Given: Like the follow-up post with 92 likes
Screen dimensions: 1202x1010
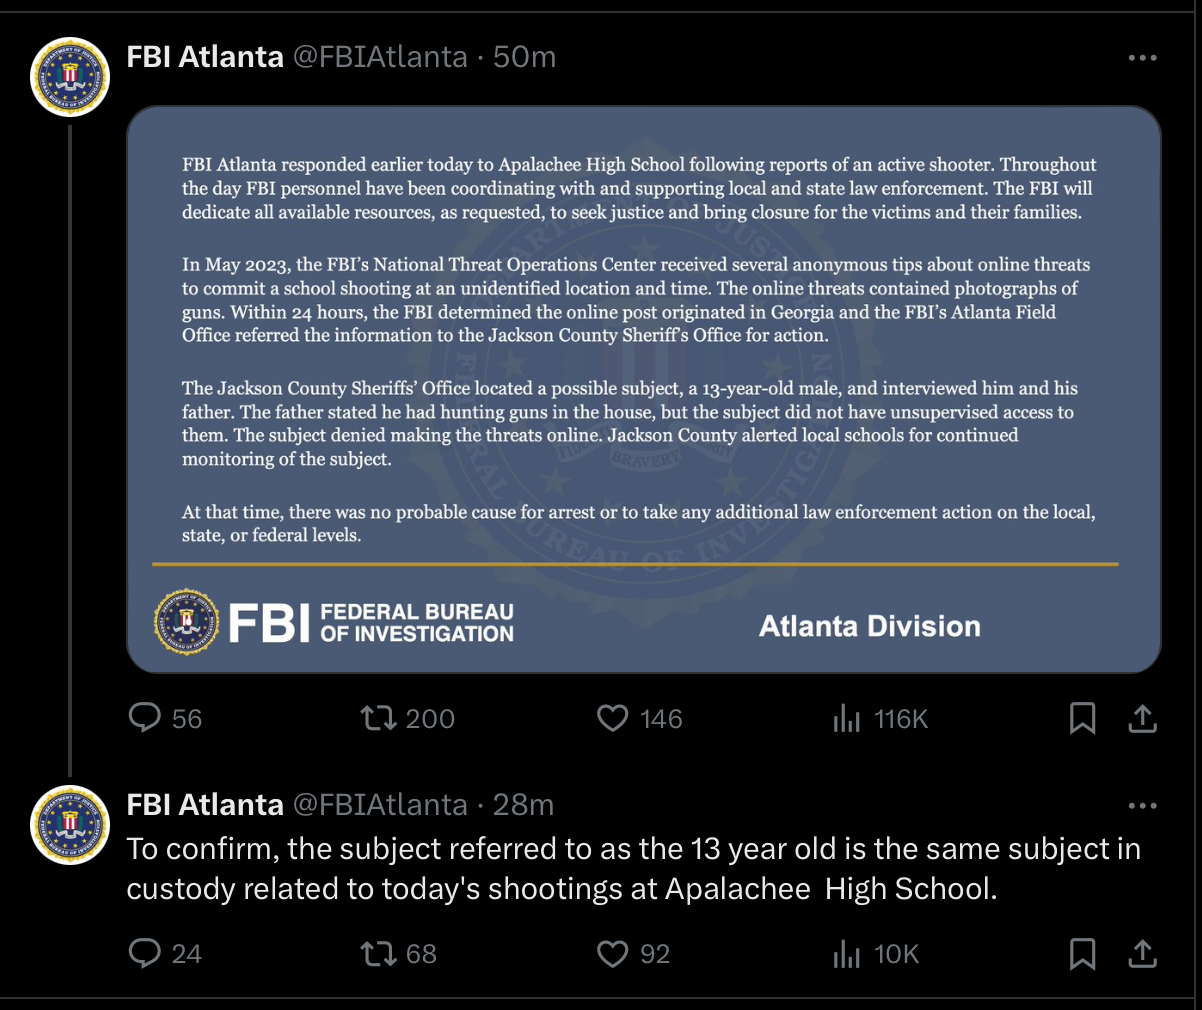Looking at the screenshot, I should point(612,954).
